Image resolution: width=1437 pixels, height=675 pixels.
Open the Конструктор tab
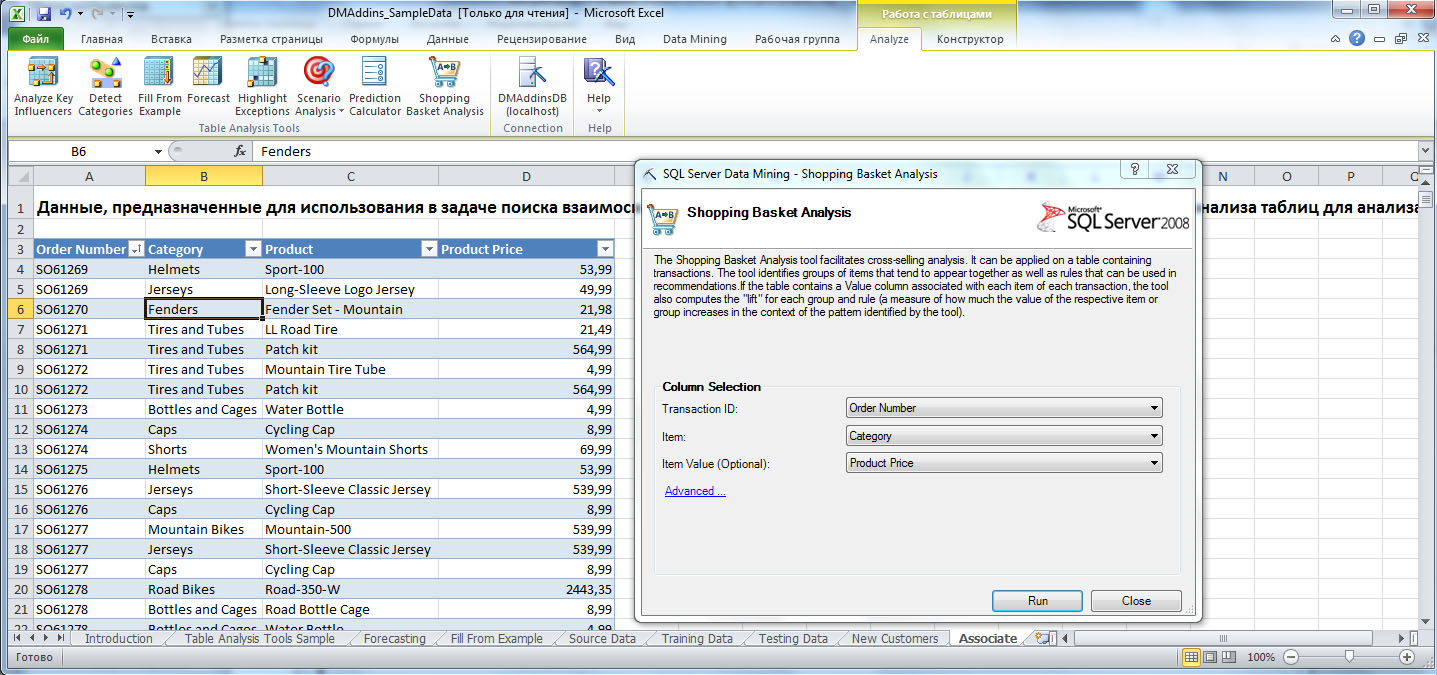[x=970, y=39]
